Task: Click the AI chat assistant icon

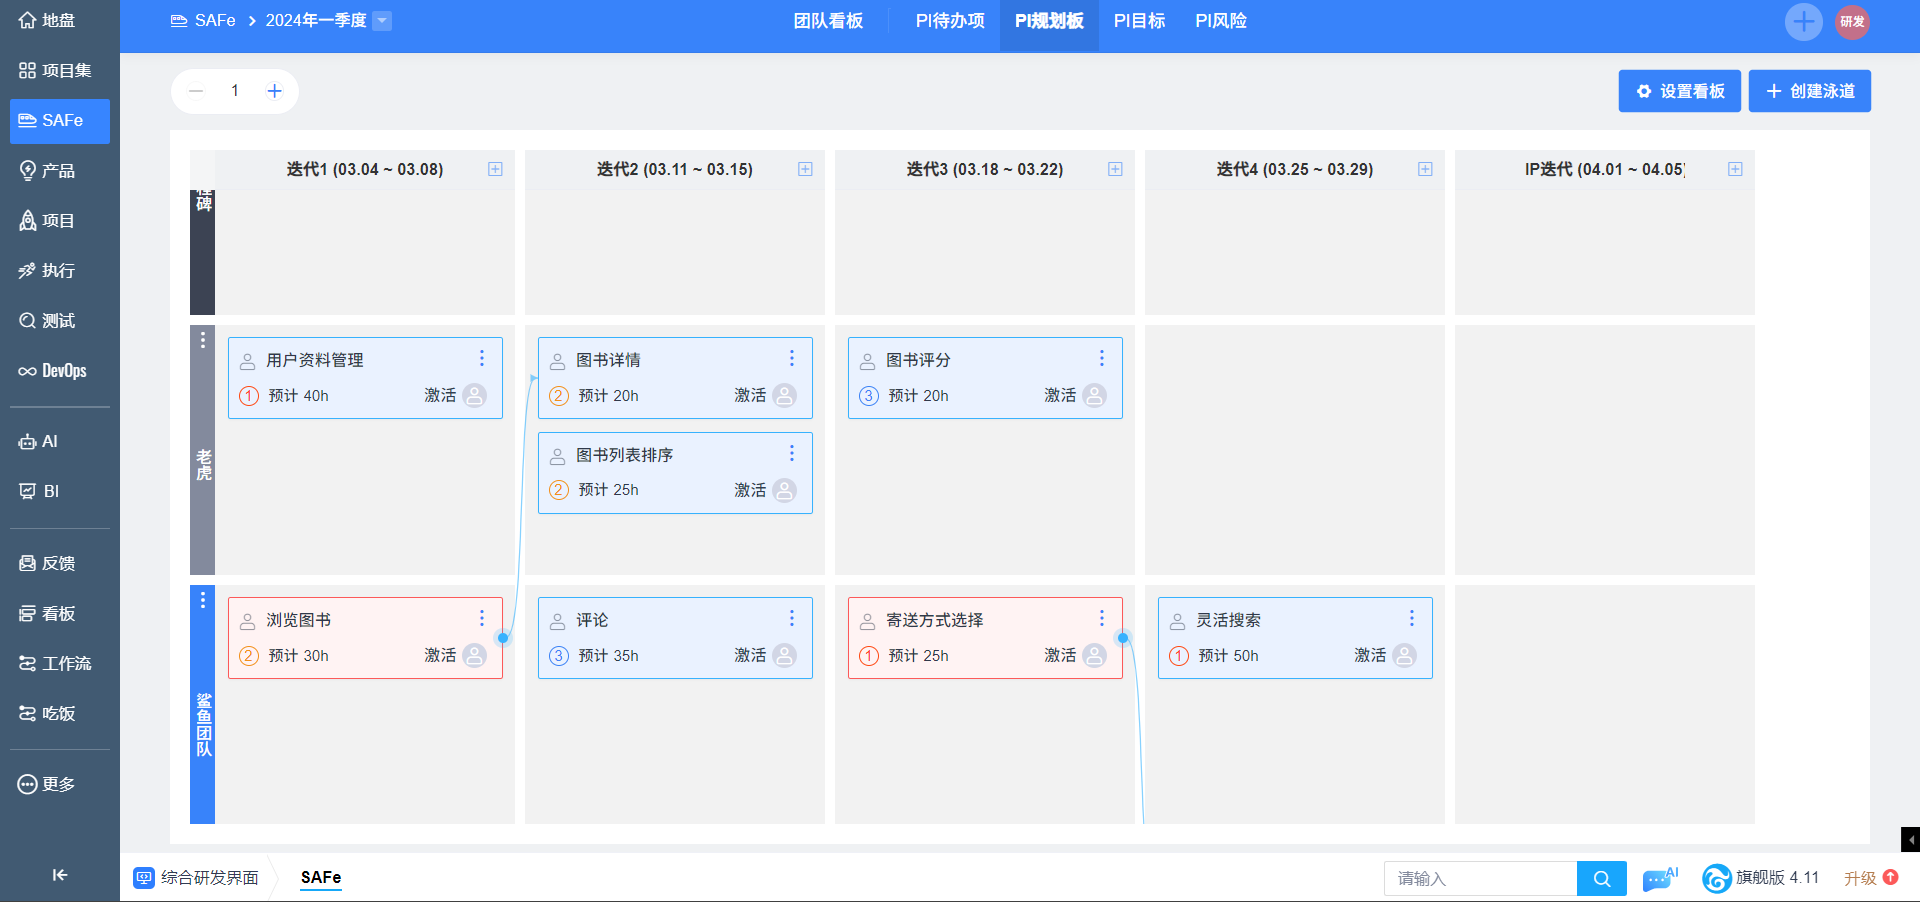Action: [x=1659, y=878]
